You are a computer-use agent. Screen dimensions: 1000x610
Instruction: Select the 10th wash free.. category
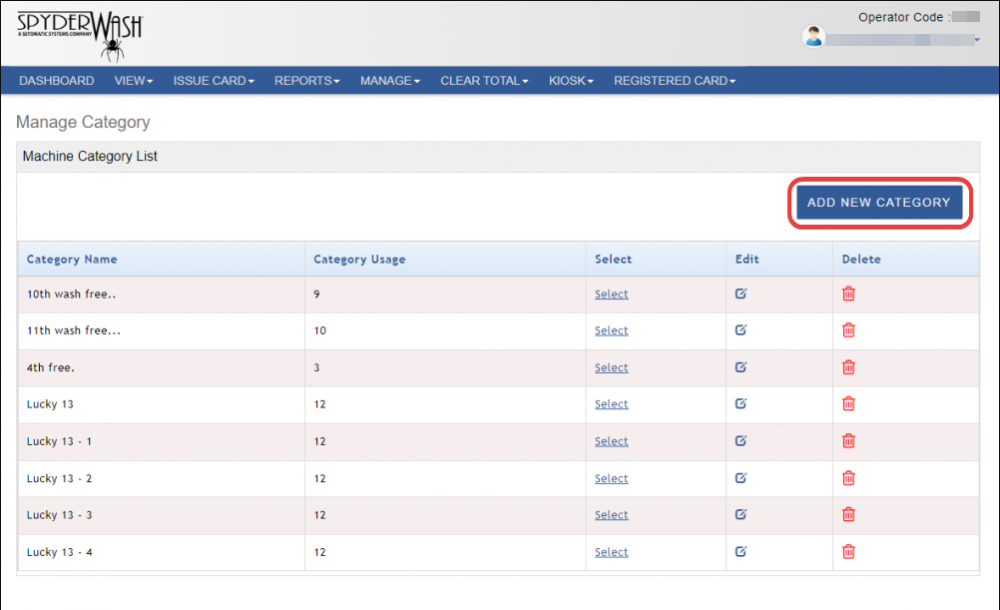(611, 294)
